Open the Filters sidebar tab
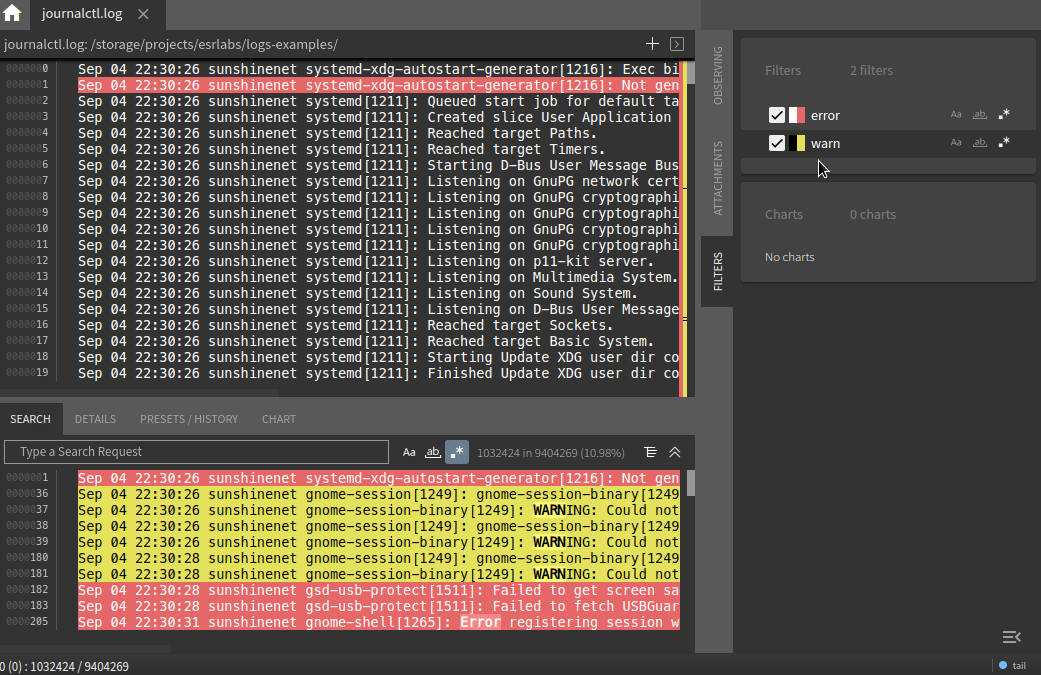Viewport: 1041px width, 675px height. (717, 271)
